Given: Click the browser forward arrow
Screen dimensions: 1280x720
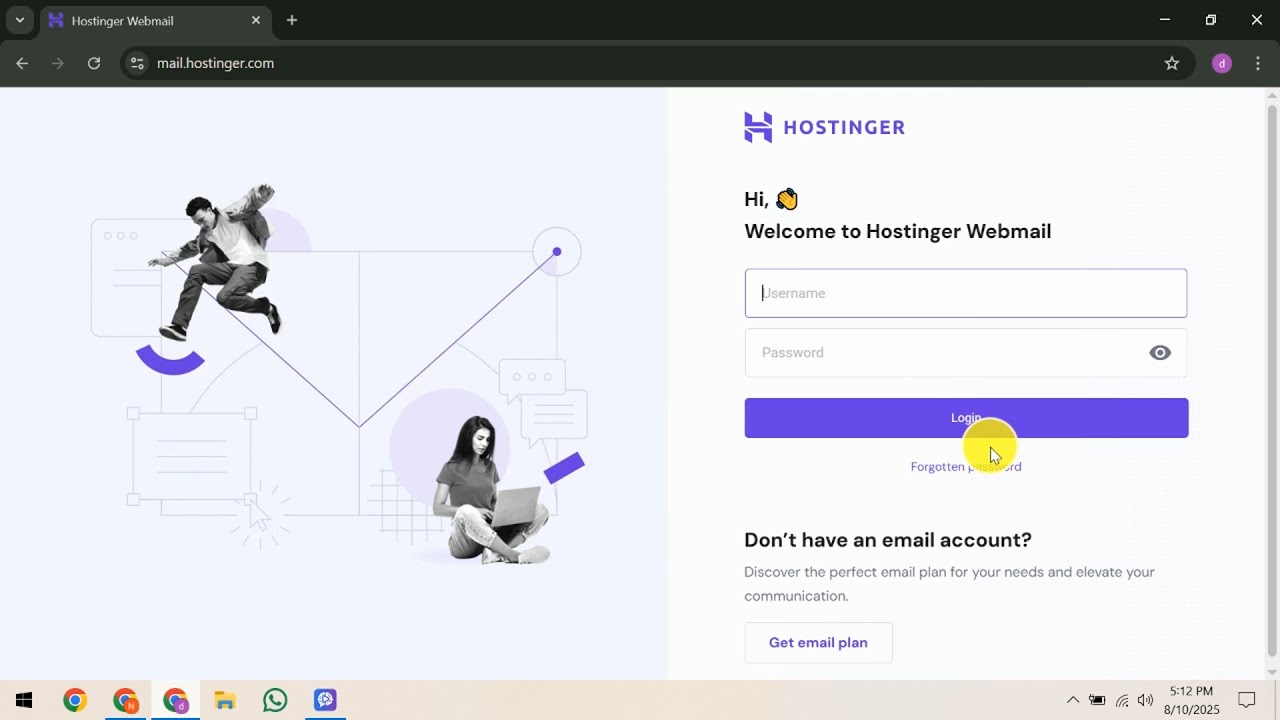Looking at the screenshot, I should (x=58, y=63).
